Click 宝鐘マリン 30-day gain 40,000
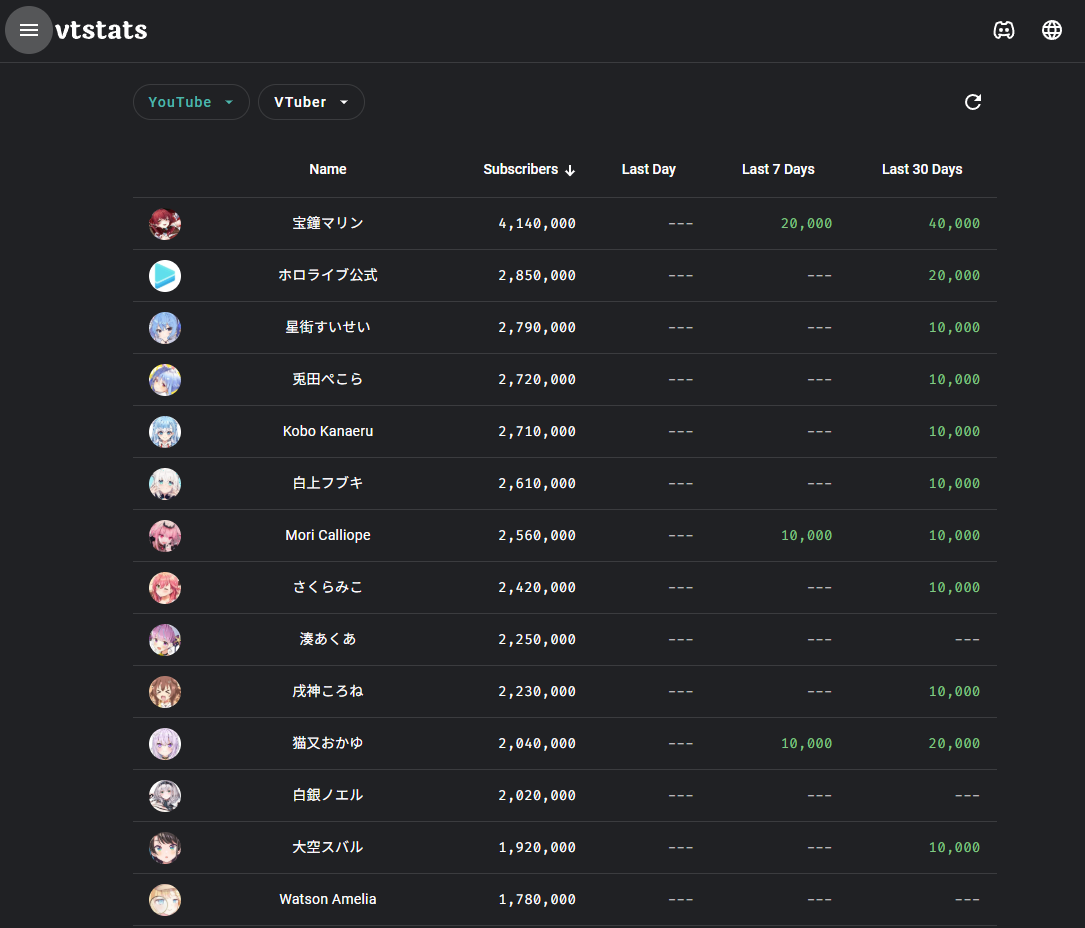The image size is (1085, 928). [x=954, y=224]
